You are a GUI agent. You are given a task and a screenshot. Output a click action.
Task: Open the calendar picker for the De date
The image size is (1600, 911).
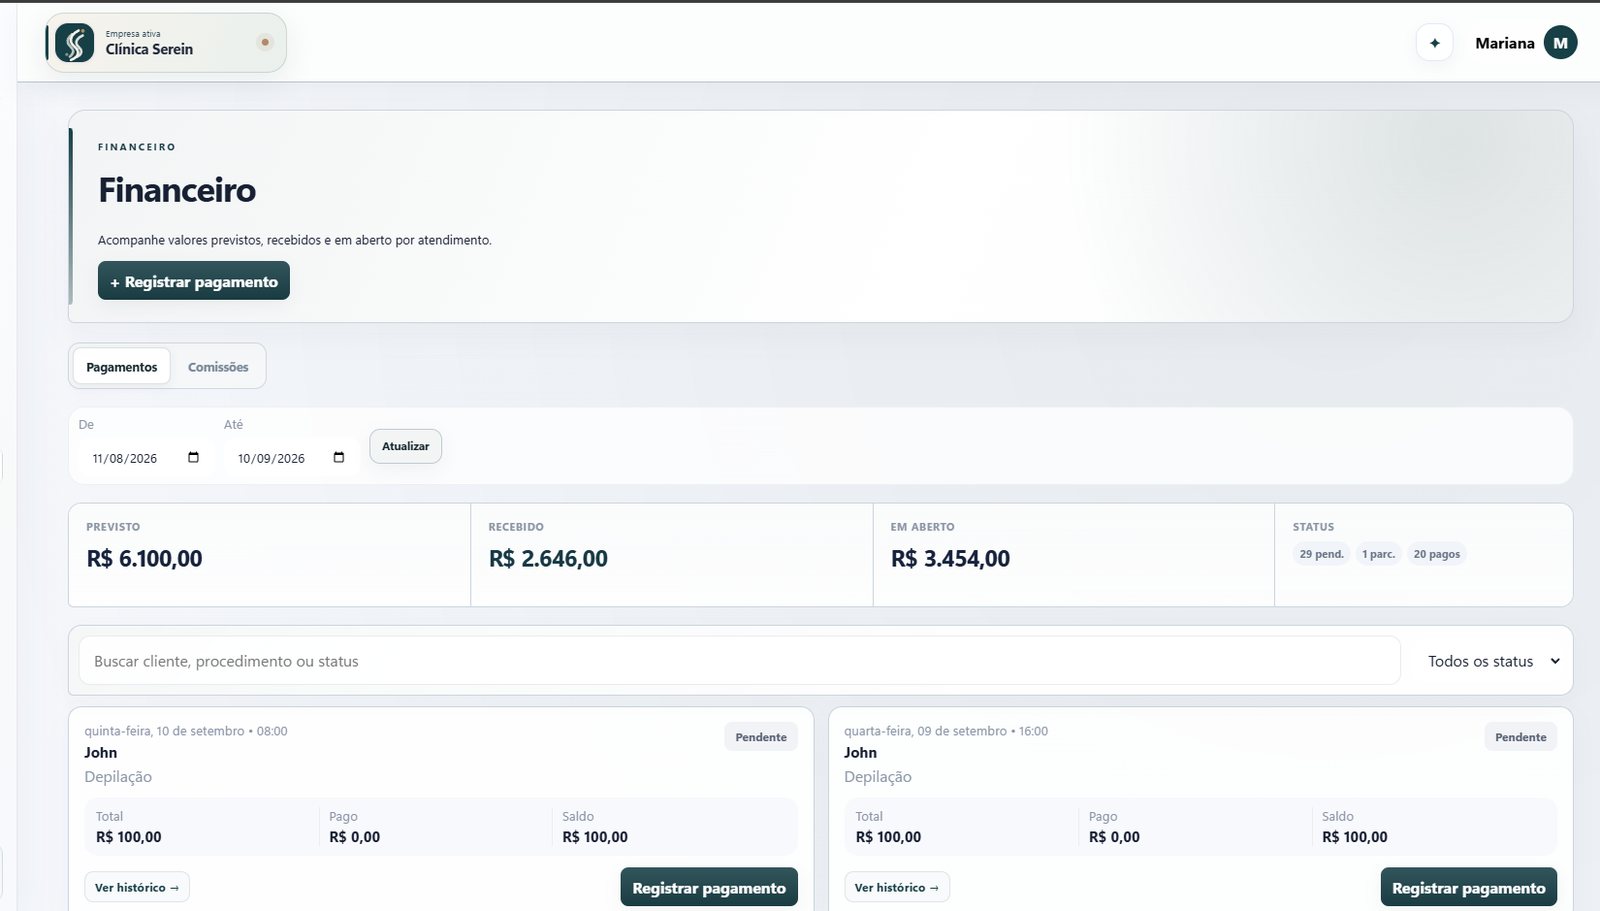point(193,458)
